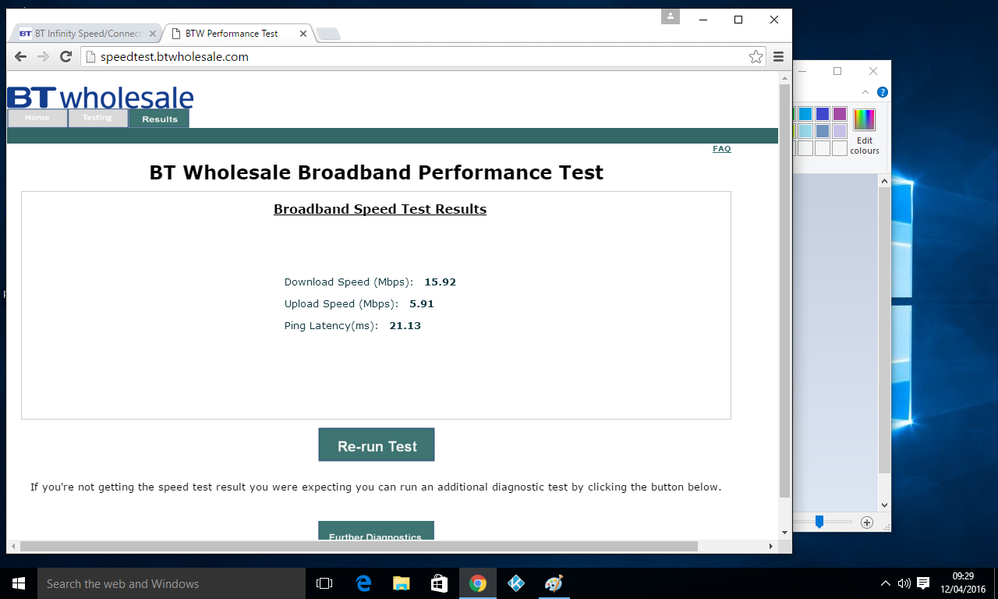This screenshot has width=998, height=599.
Task: Collapse the Paint ribbon with the chevron
Action: (x=865, y=92)
